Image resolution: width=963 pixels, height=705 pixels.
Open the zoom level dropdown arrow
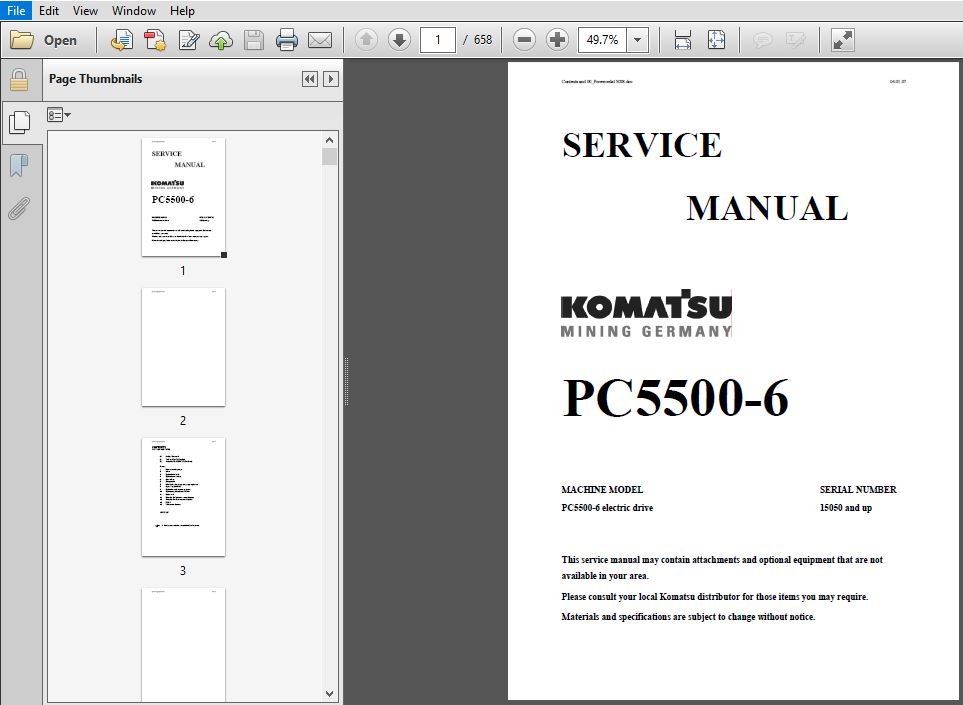point(637,40)
